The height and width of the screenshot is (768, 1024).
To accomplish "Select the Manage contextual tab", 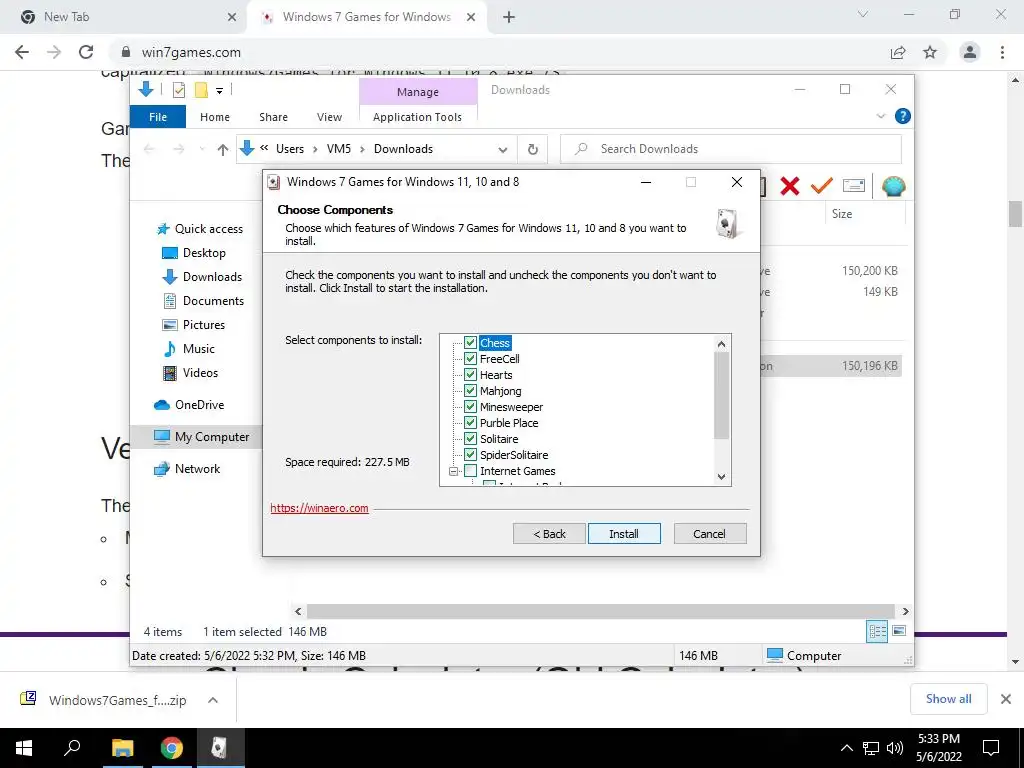I will [418, 92].
